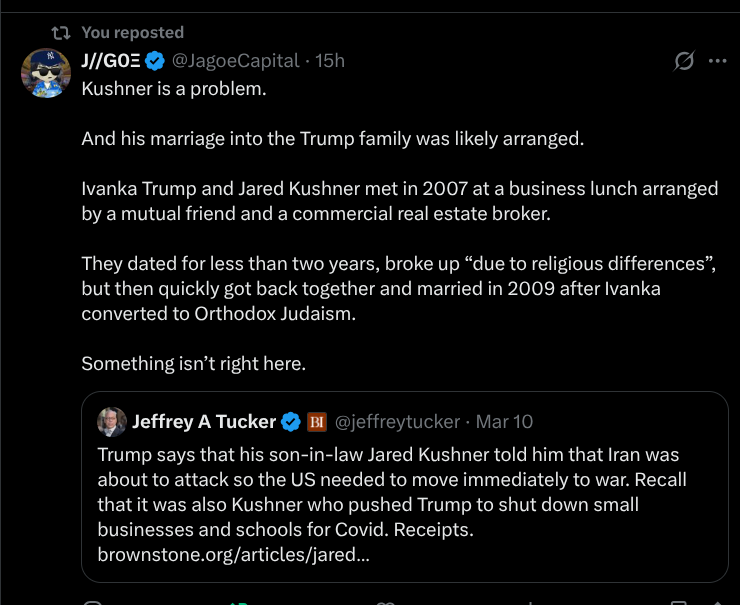Image resolution: width=740 pixels, height=605 pixels.
Task: Click the verified badge beside Jeffrey A Tucker
Action: point(291,422)
